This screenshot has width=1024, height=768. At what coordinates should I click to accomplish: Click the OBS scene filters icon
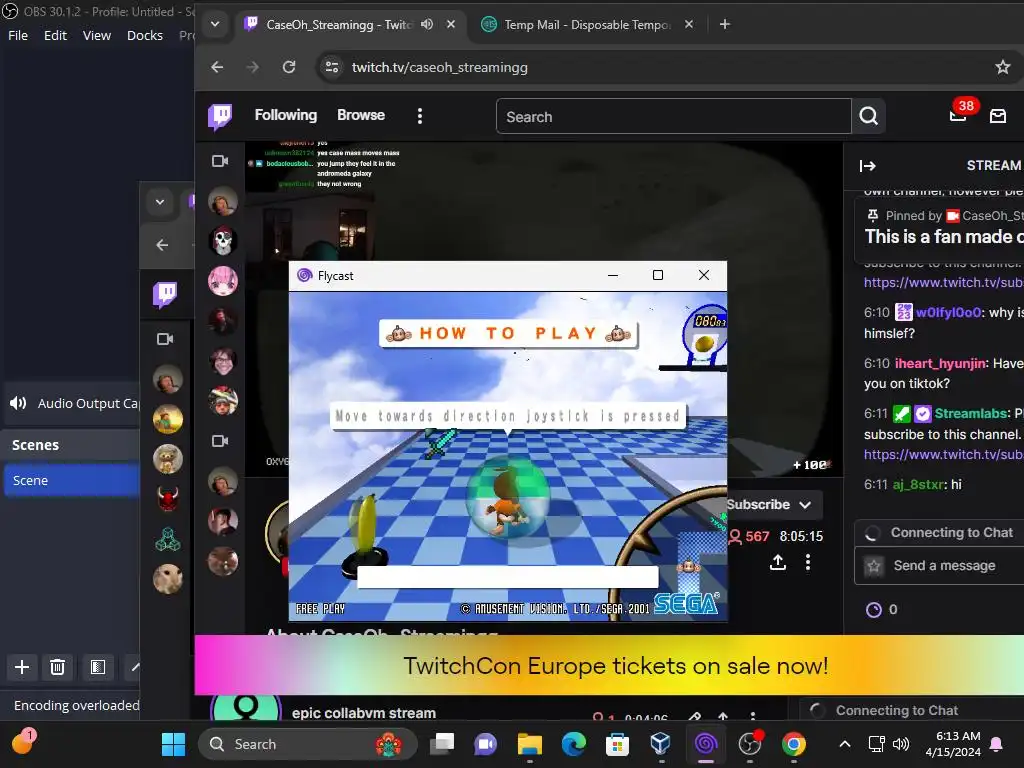coord(98,667)
